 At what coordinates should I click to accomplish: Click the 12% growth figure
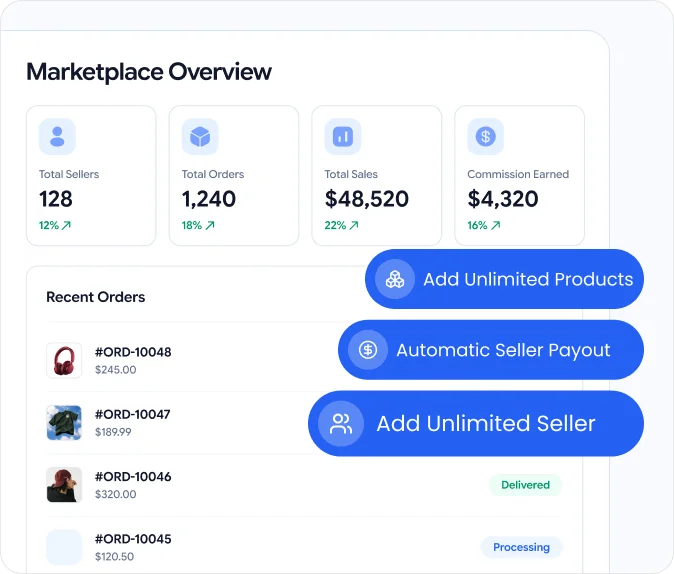coord(49,225)
